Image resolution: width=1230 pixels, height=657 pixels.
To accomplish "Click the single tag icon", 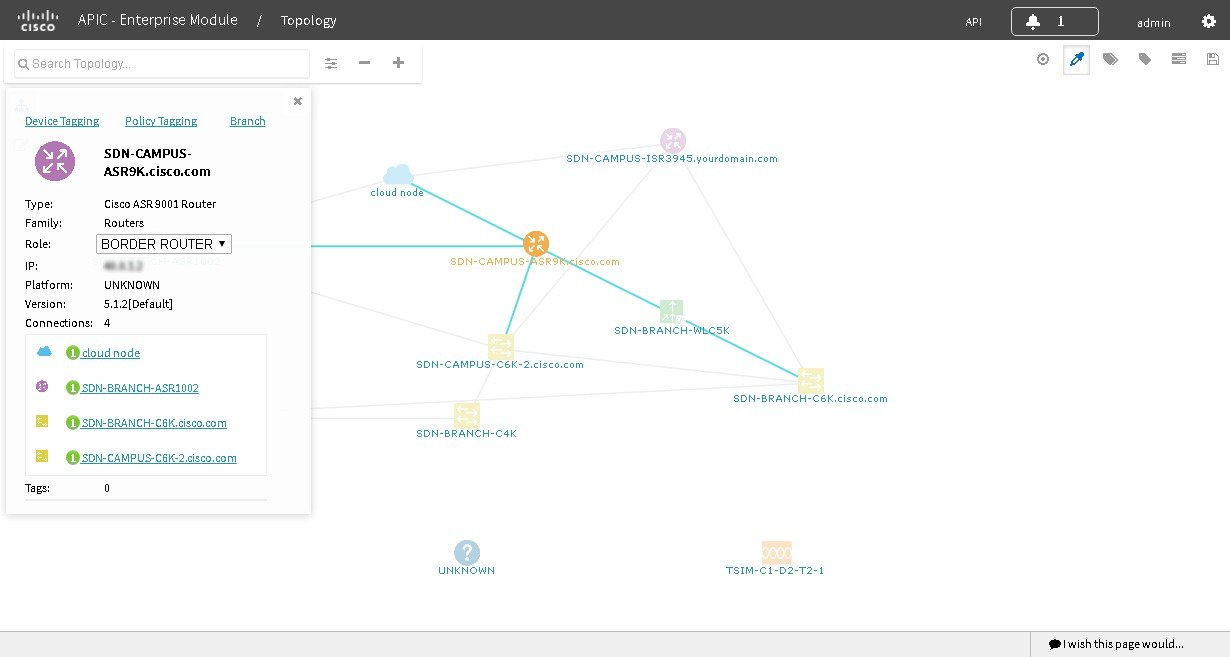I will coord(1145,59).
